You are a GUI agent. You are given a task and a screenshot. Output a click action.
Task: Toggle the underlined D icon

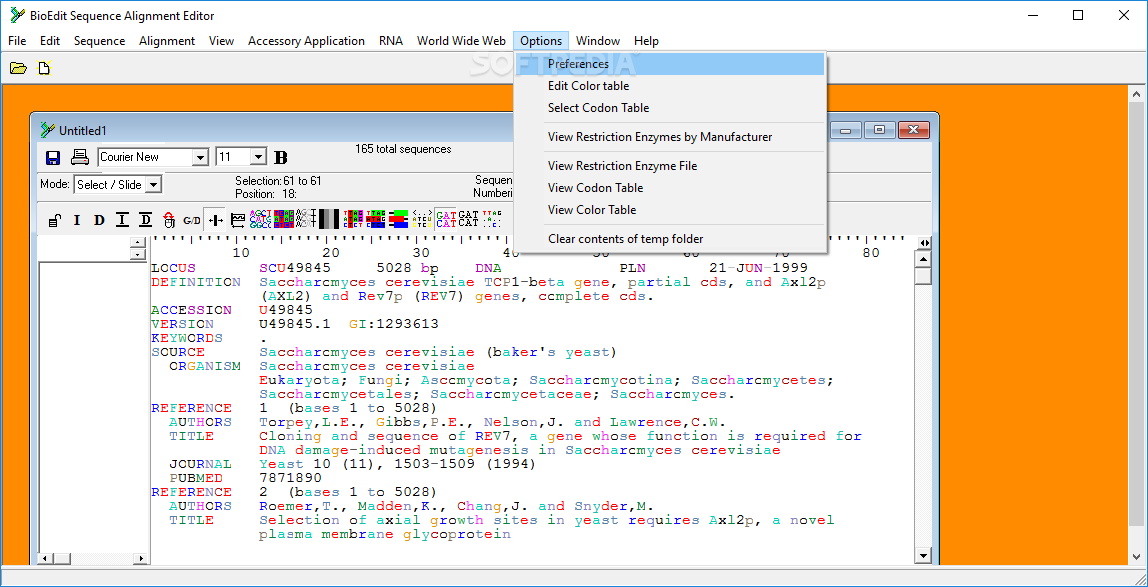tap(146, 220)
